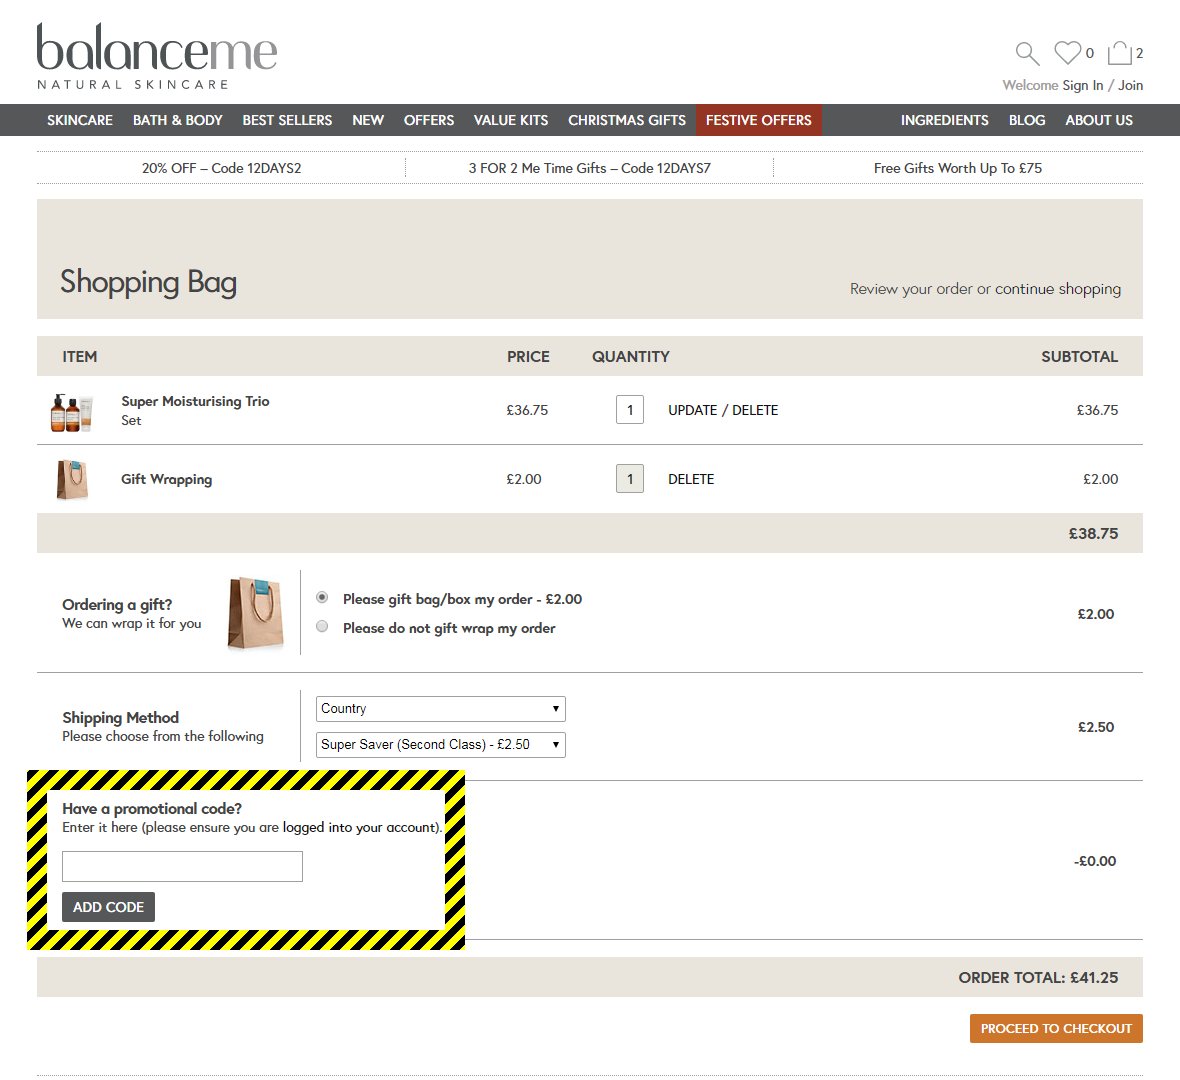Go to the NEW menu item
This screenshot has height=1080, width=1180.
368,120
